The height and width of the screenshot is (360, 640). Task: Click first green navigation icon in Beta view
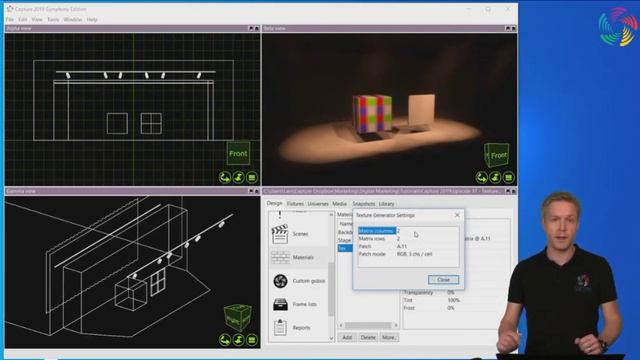[482, 178]
